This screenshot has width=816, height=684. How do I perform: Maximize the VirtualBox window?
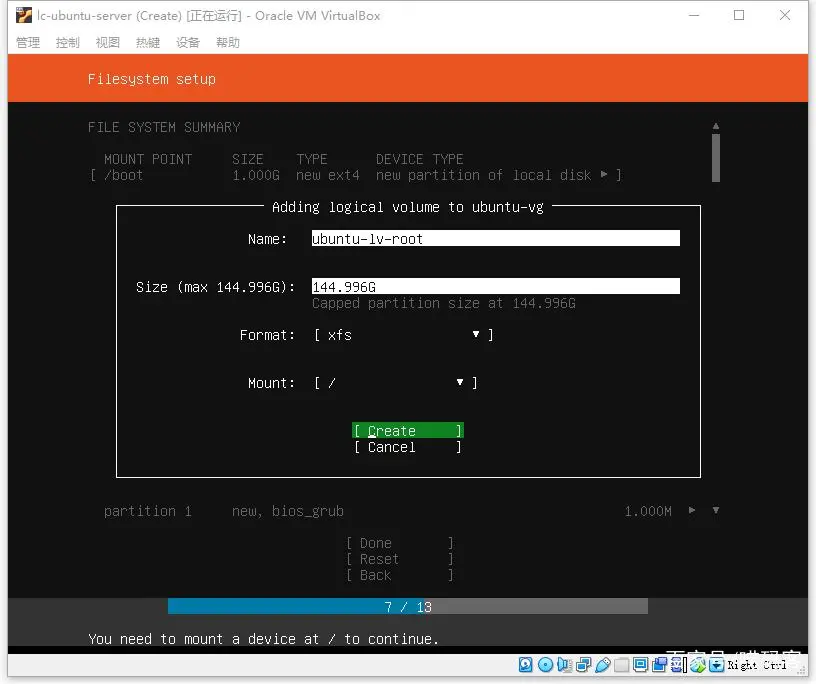point(739,16)
